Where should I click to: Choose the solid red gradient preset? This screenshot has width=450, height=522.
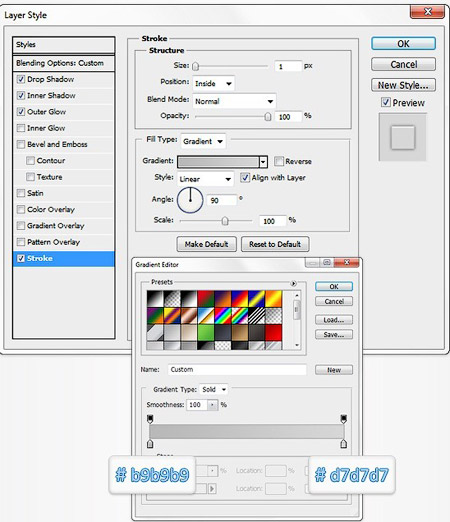(x=274, y=333)
